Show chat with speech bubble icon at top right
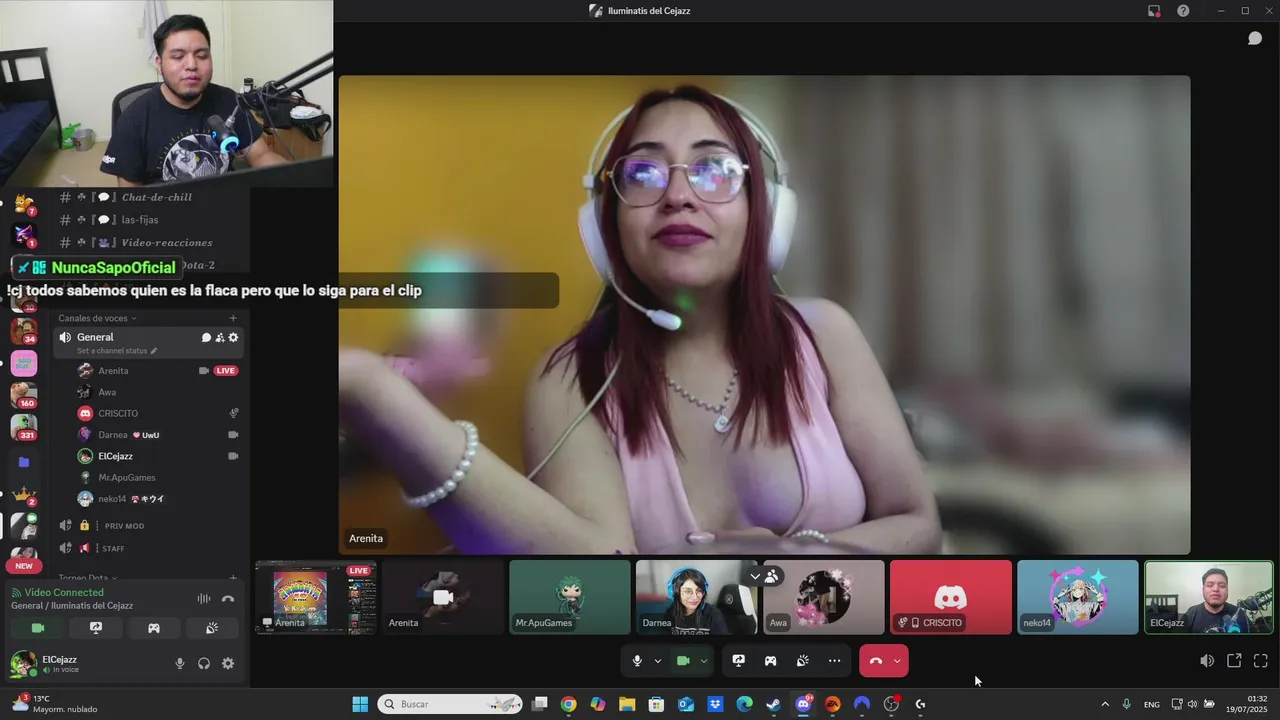The width and height of the screenshot is (1280, 720). [x=1255, y=38]
